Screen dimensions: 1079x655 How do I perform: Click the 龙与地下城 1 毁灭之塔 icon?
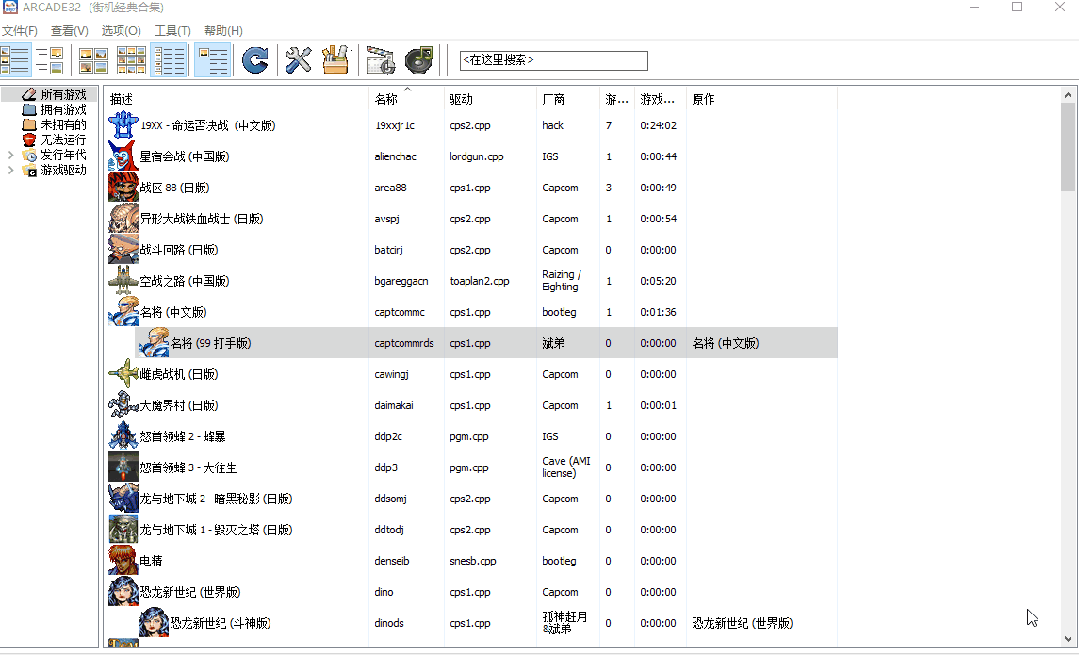(123, 529)
